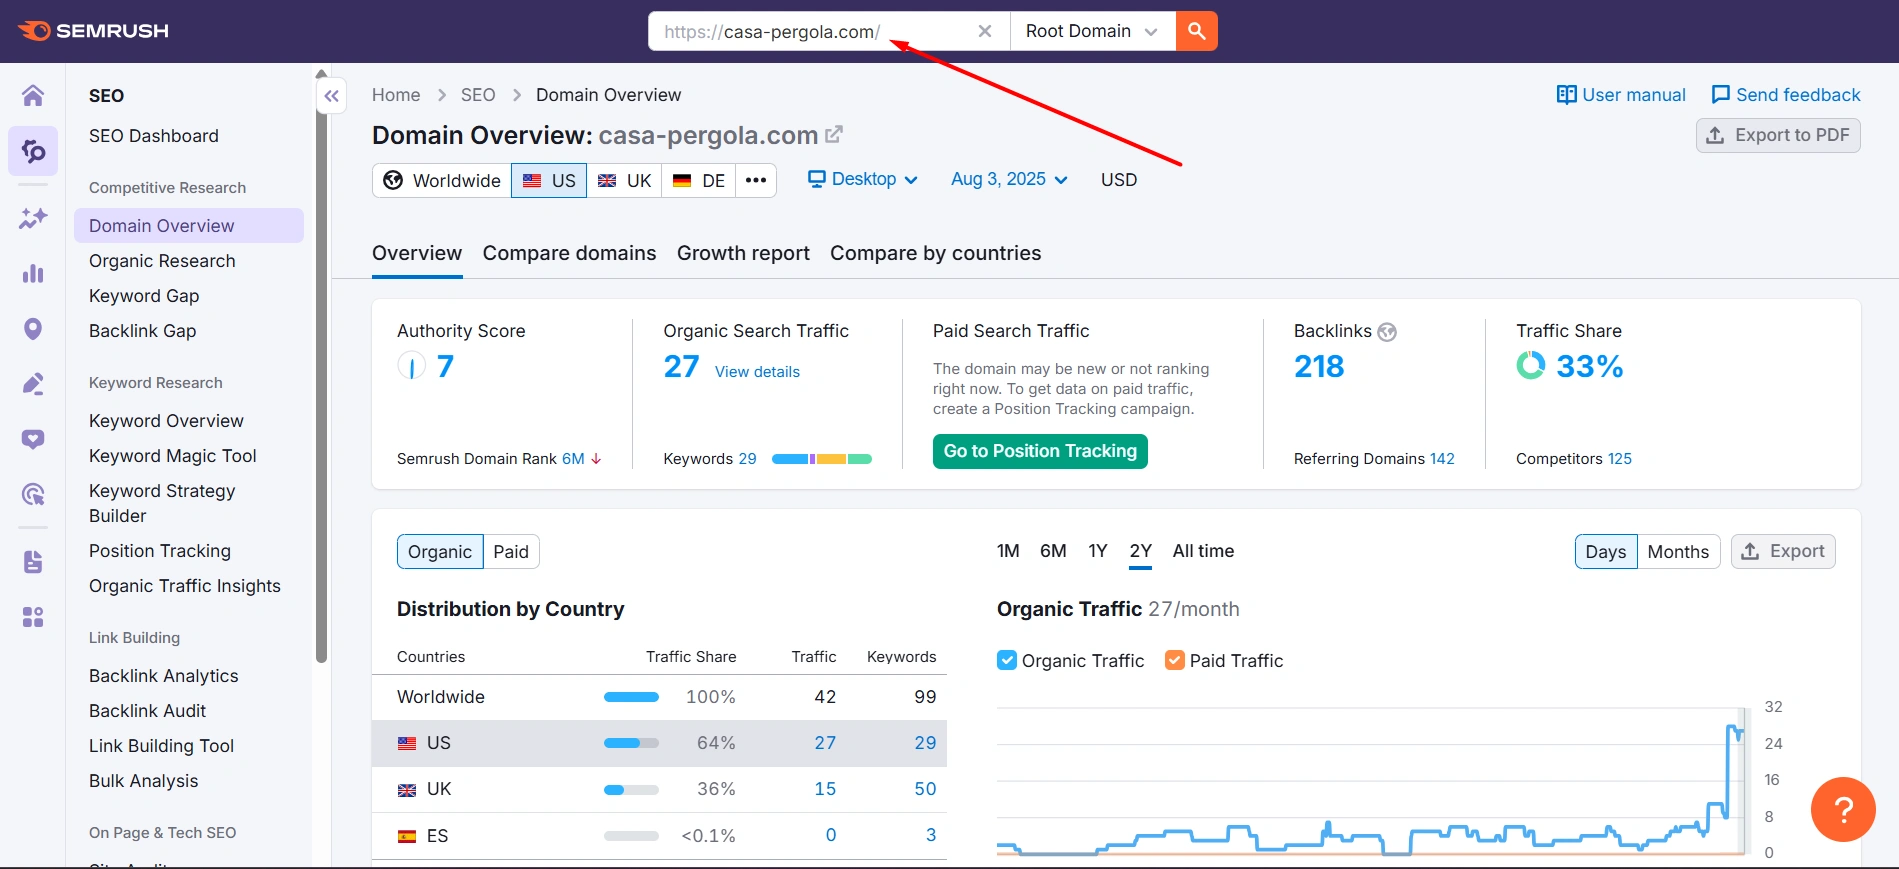Click the Semrush logo
Image resolution: width=1899 pixels, height=869 pixels.
click(x=94, y=31)
